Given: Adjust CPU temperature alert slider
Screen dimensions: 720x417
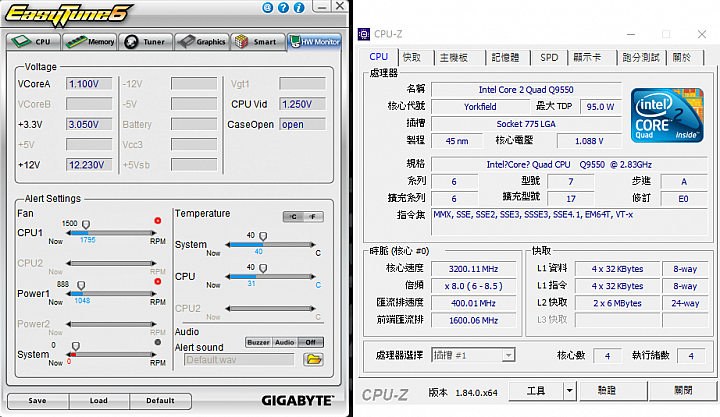Looking at the screenshot, I should click(x=263, y=268).
